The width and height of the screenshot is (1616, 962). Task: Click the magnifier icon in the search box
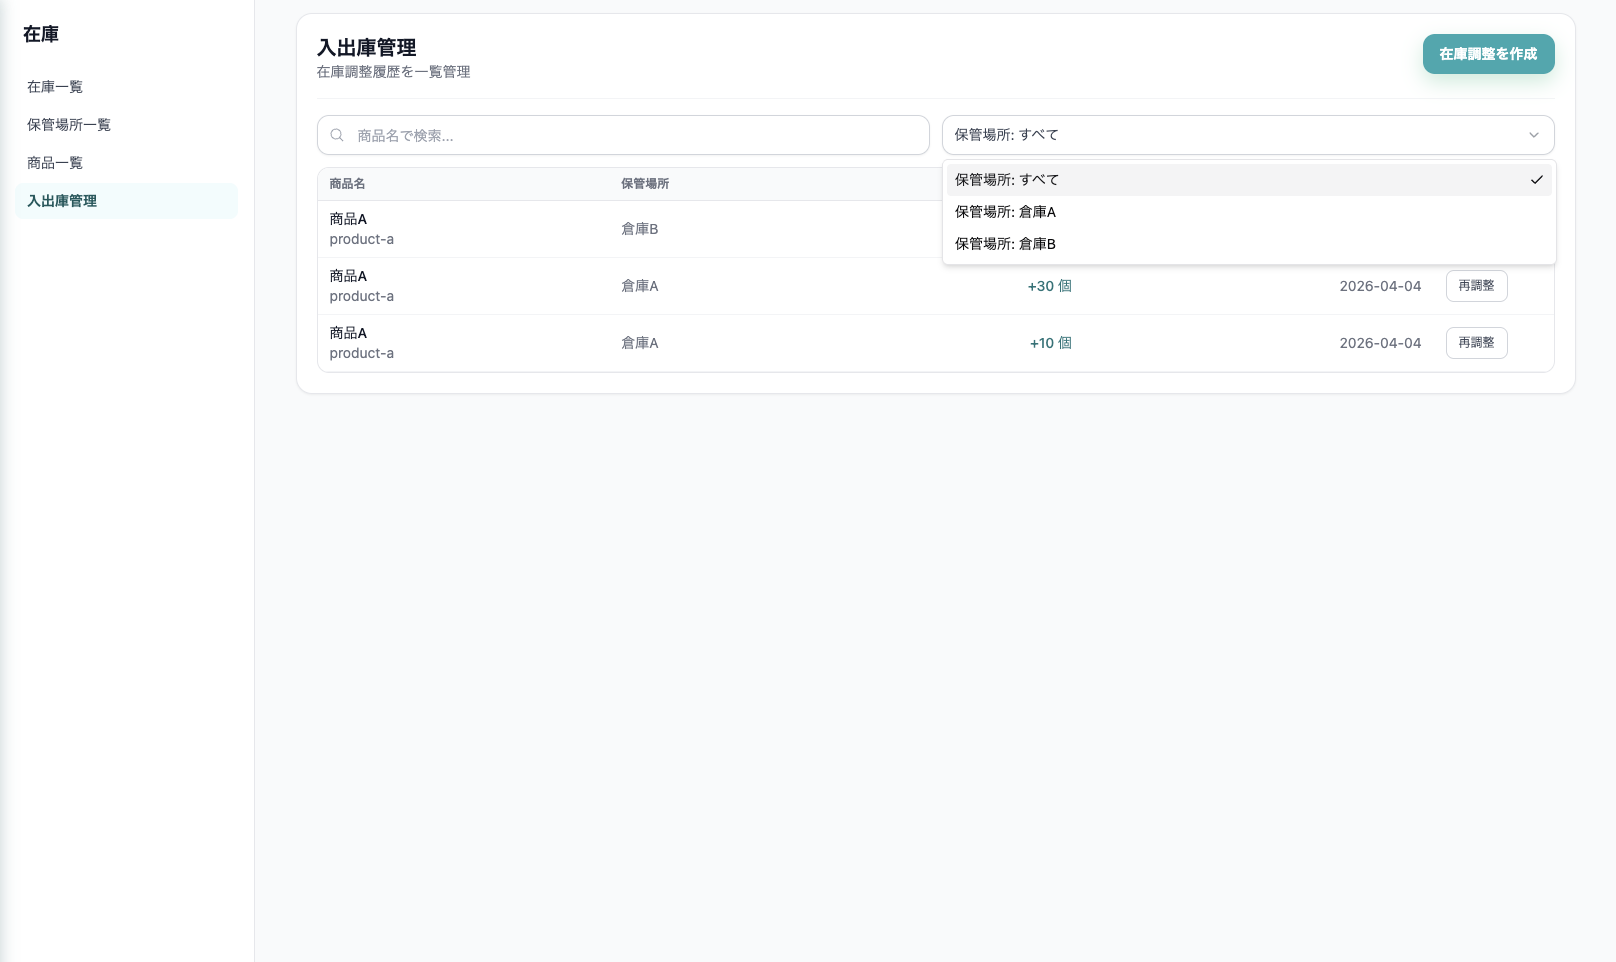click(337, 135)
